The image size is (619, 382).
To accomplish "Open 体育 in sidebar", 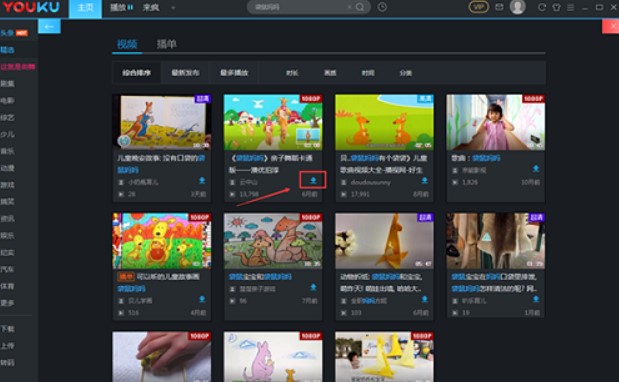I will click(x=8, y=286).
